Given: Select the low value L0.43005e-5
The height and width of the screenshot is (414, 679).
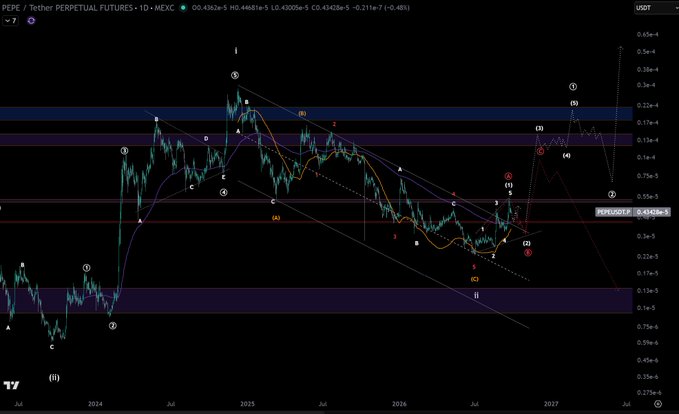Looking at the screenshot, I should [288, 8].
